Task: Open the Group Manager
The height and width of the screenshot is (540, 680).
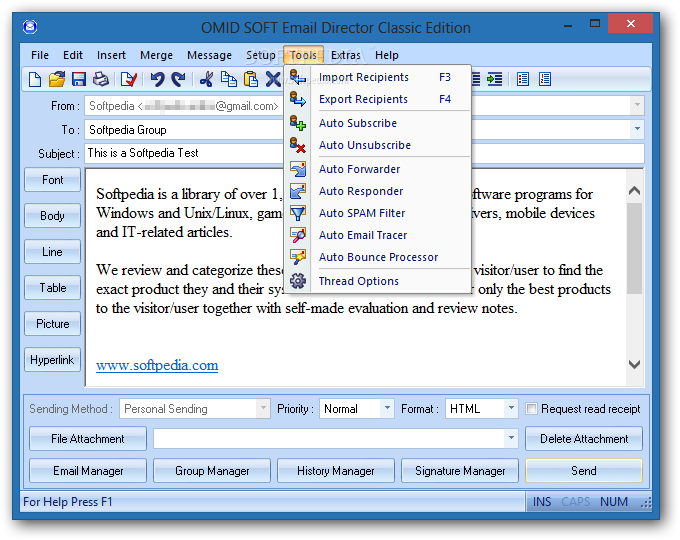Action: click(x=212, y=471)
